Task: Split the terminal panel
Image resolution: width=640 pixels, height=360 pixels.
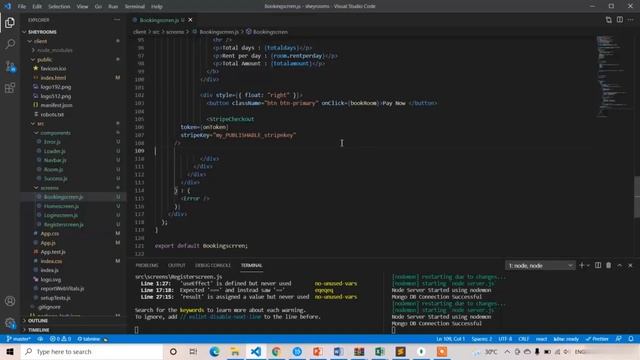Action: [598, 265]
